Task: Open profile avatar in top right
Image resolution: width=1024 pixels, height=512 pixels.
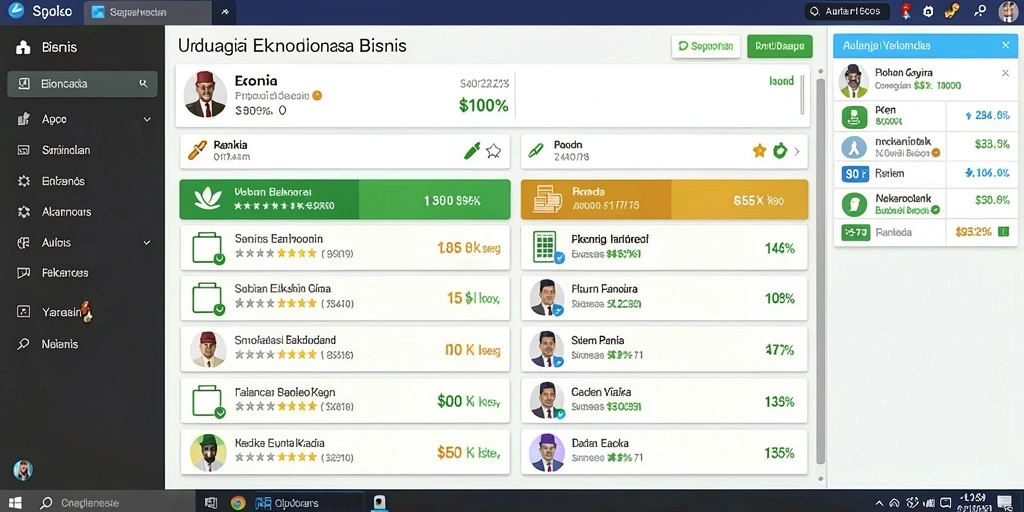Action: tap(1008, 11)
